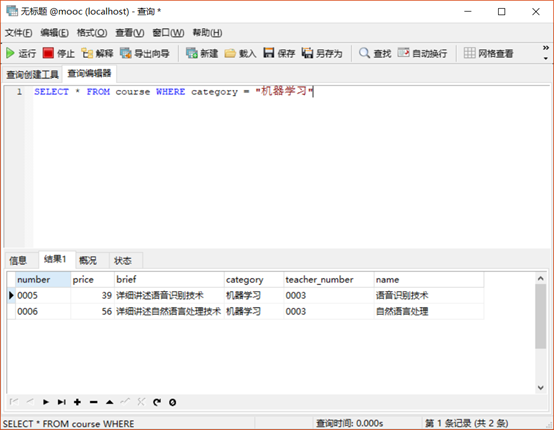Open the 解释 explain tool
This screenshot has width=554, height=430.
click(97, 53)
